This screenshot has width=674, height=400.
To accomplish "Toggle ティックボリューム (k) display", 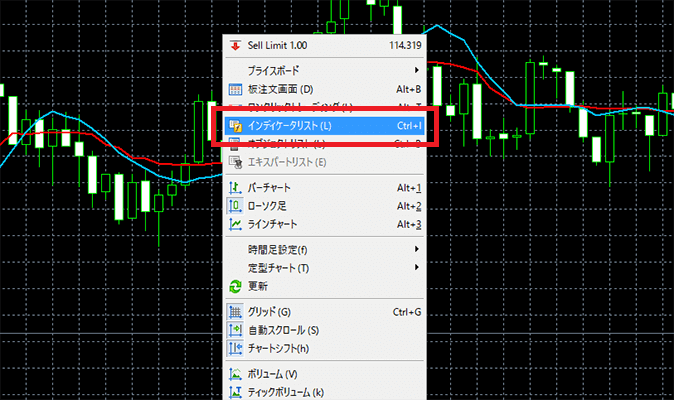I will click(325, 392).
